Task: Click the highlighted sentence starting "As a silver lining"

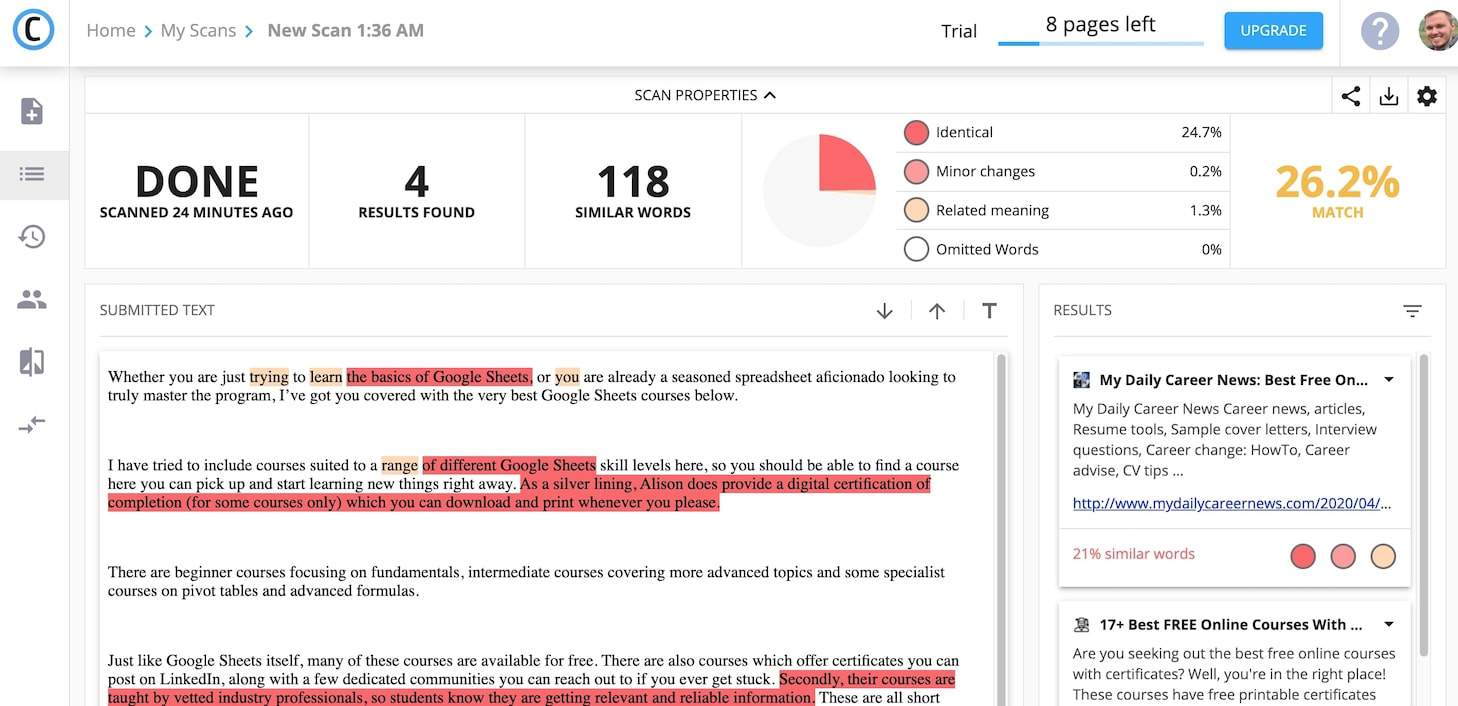Action: click(519, 494)
